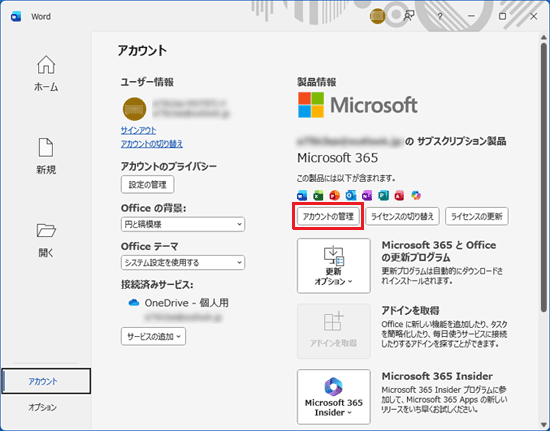Image resolution: width=550 pixels, height=431 pixels.
Task: Click the Word logo in the title bar
Action: (16, 16)
